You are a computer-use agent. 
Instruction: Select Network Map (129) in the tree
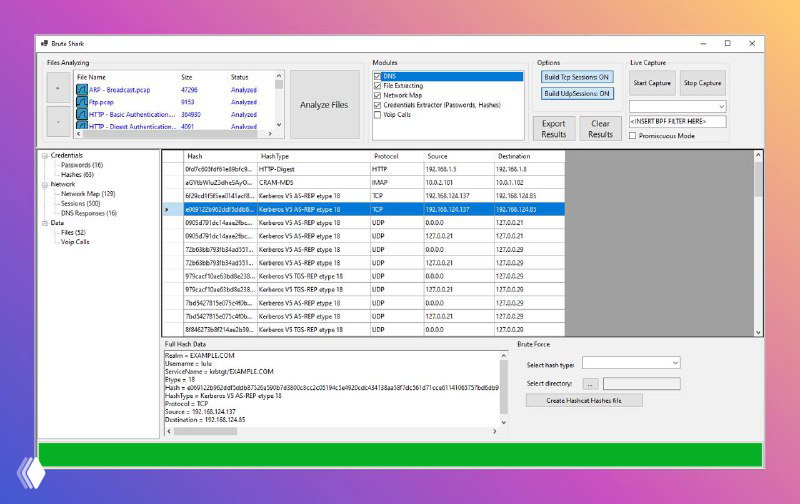(88, 194)
